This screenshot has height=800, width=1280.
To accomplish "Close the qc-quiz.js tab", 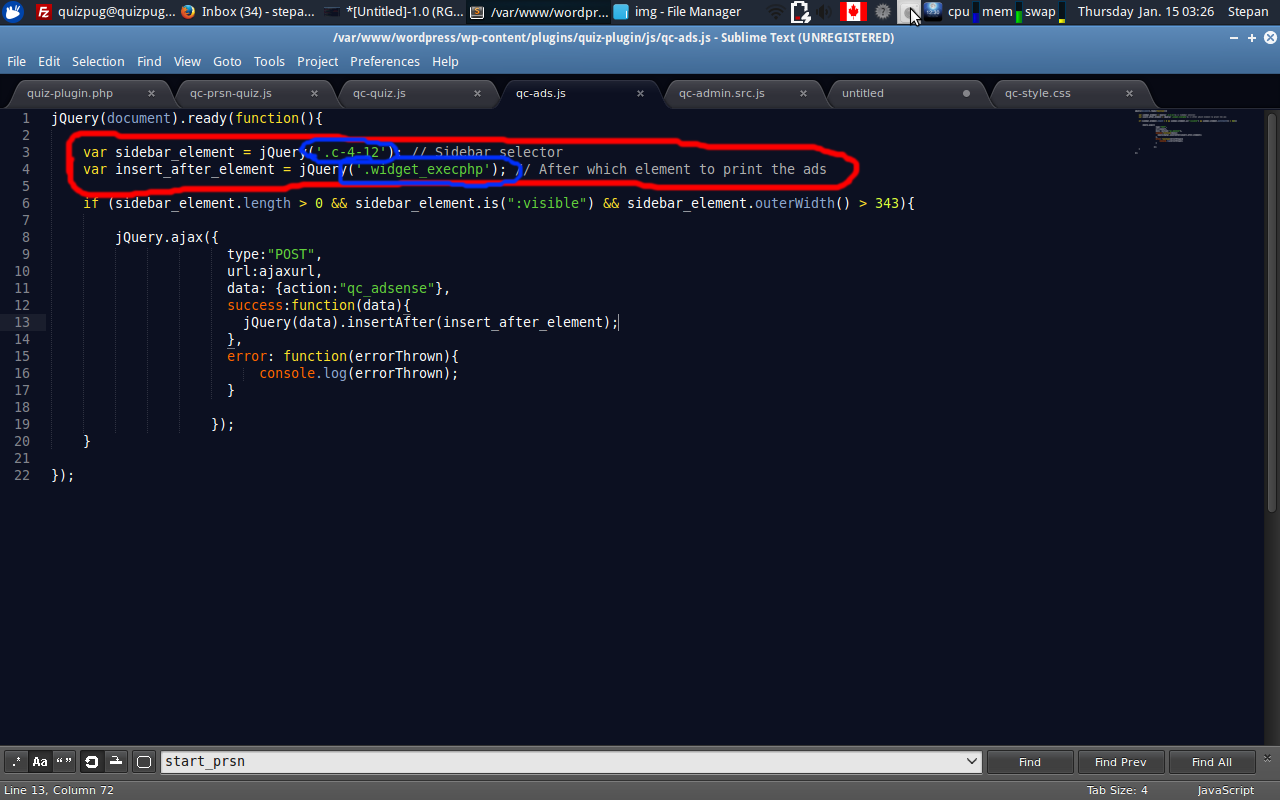I will 478,93.
